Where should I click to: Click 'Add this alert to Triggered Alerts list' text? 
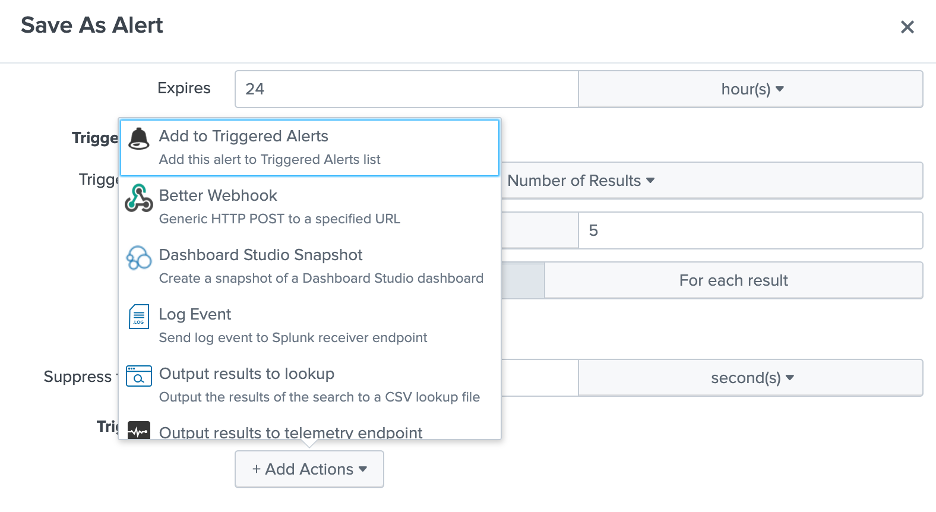click(269, 159)
